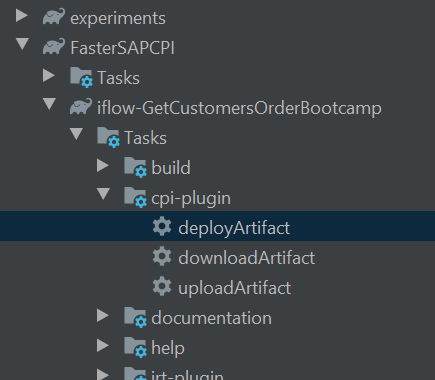Collapse iflow-GetCustomersOrderBootcamp node
This screenshot has width=435, height=380.
[x=49, y=104]
